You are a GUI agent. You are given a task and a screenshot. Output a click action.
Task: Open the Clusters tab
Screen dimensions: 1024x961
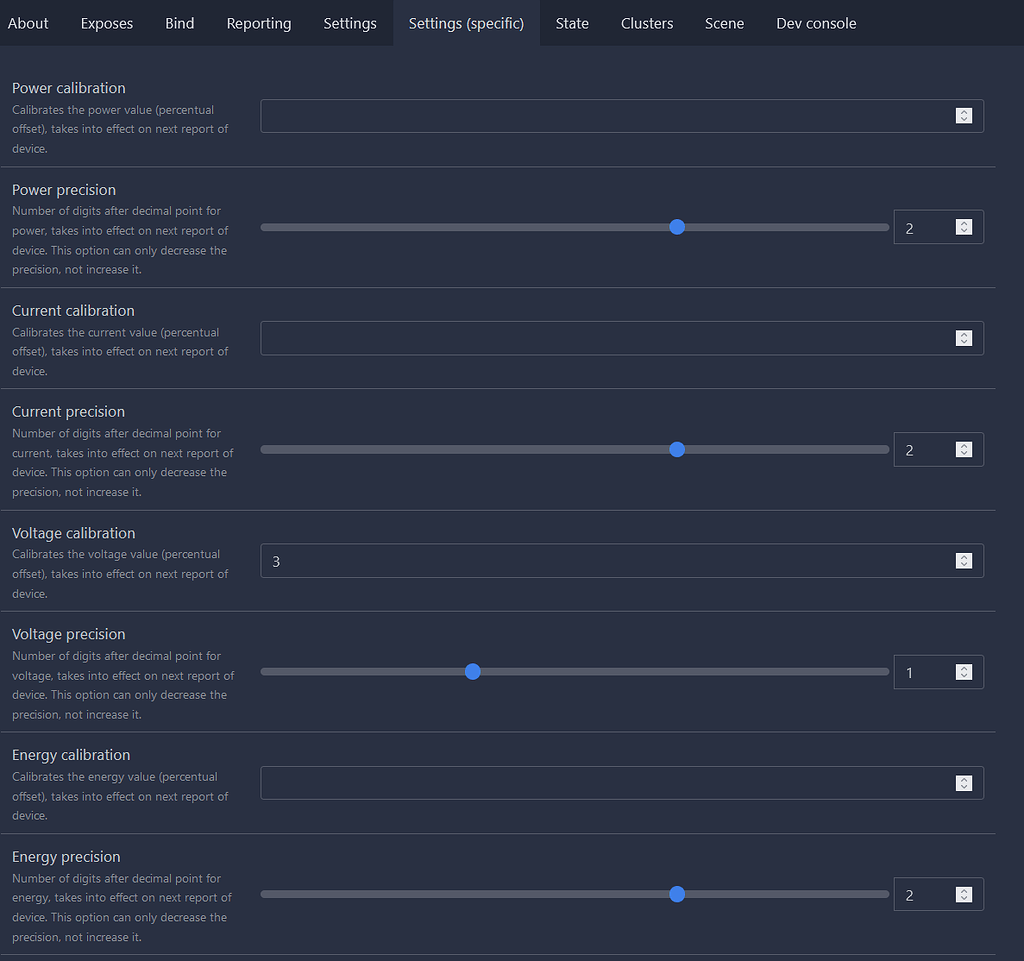[x=646, y=22]
